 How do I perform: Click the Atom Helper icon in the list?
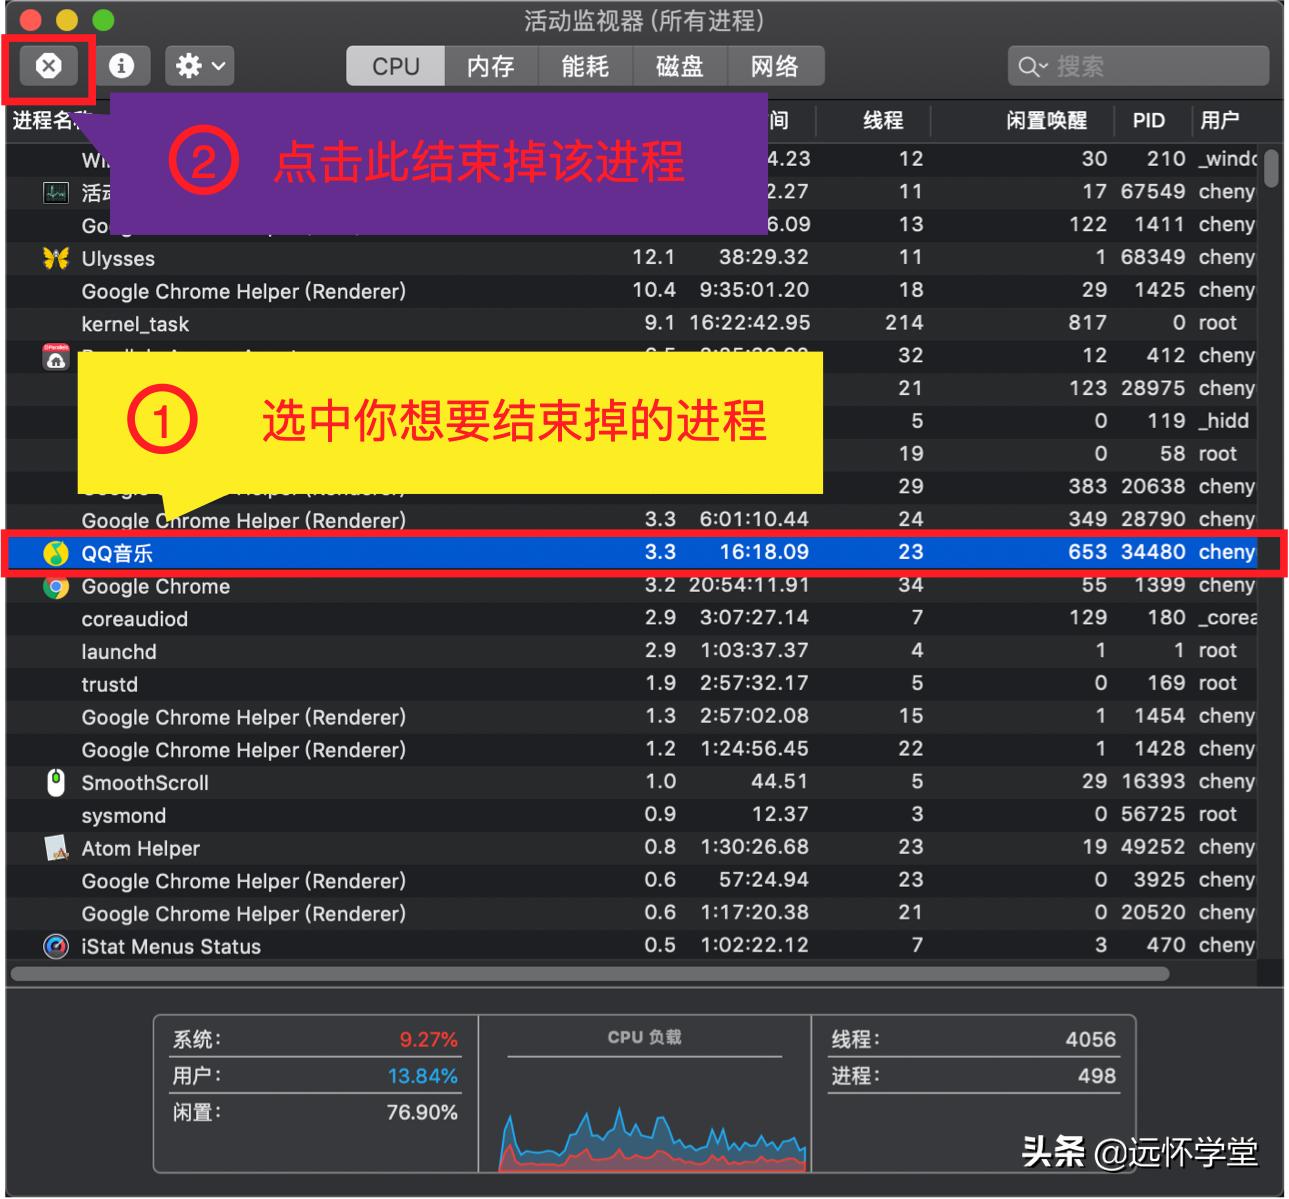(x=56, y=848)
